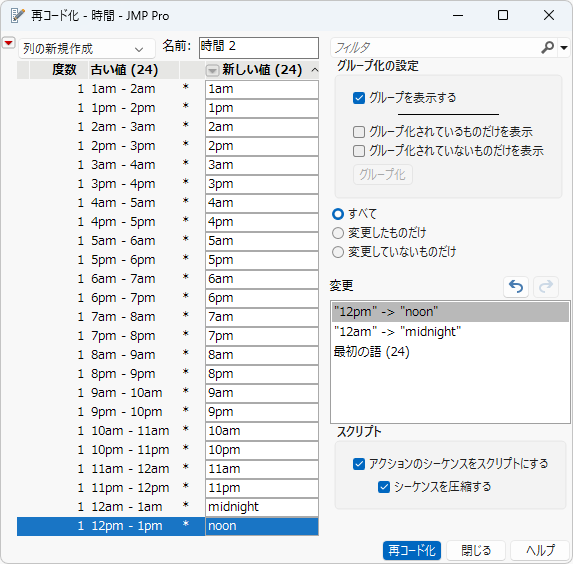The height and width of the screenshot is (564, 573).
Task: Open the red triangle options menu
Action: pyautogui.click(x=8, y=43)
